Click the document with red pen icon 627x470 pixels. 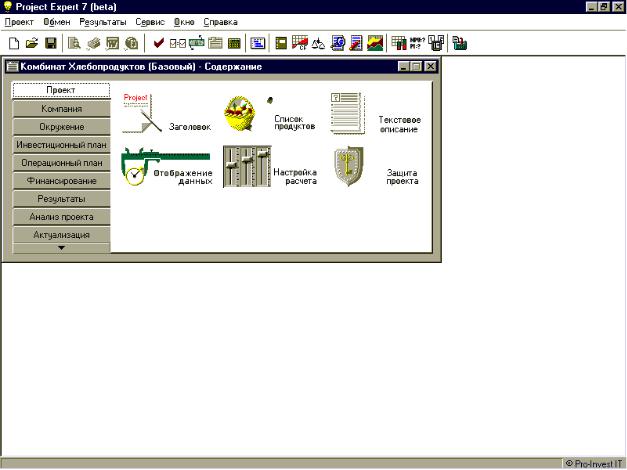[356, 43]
